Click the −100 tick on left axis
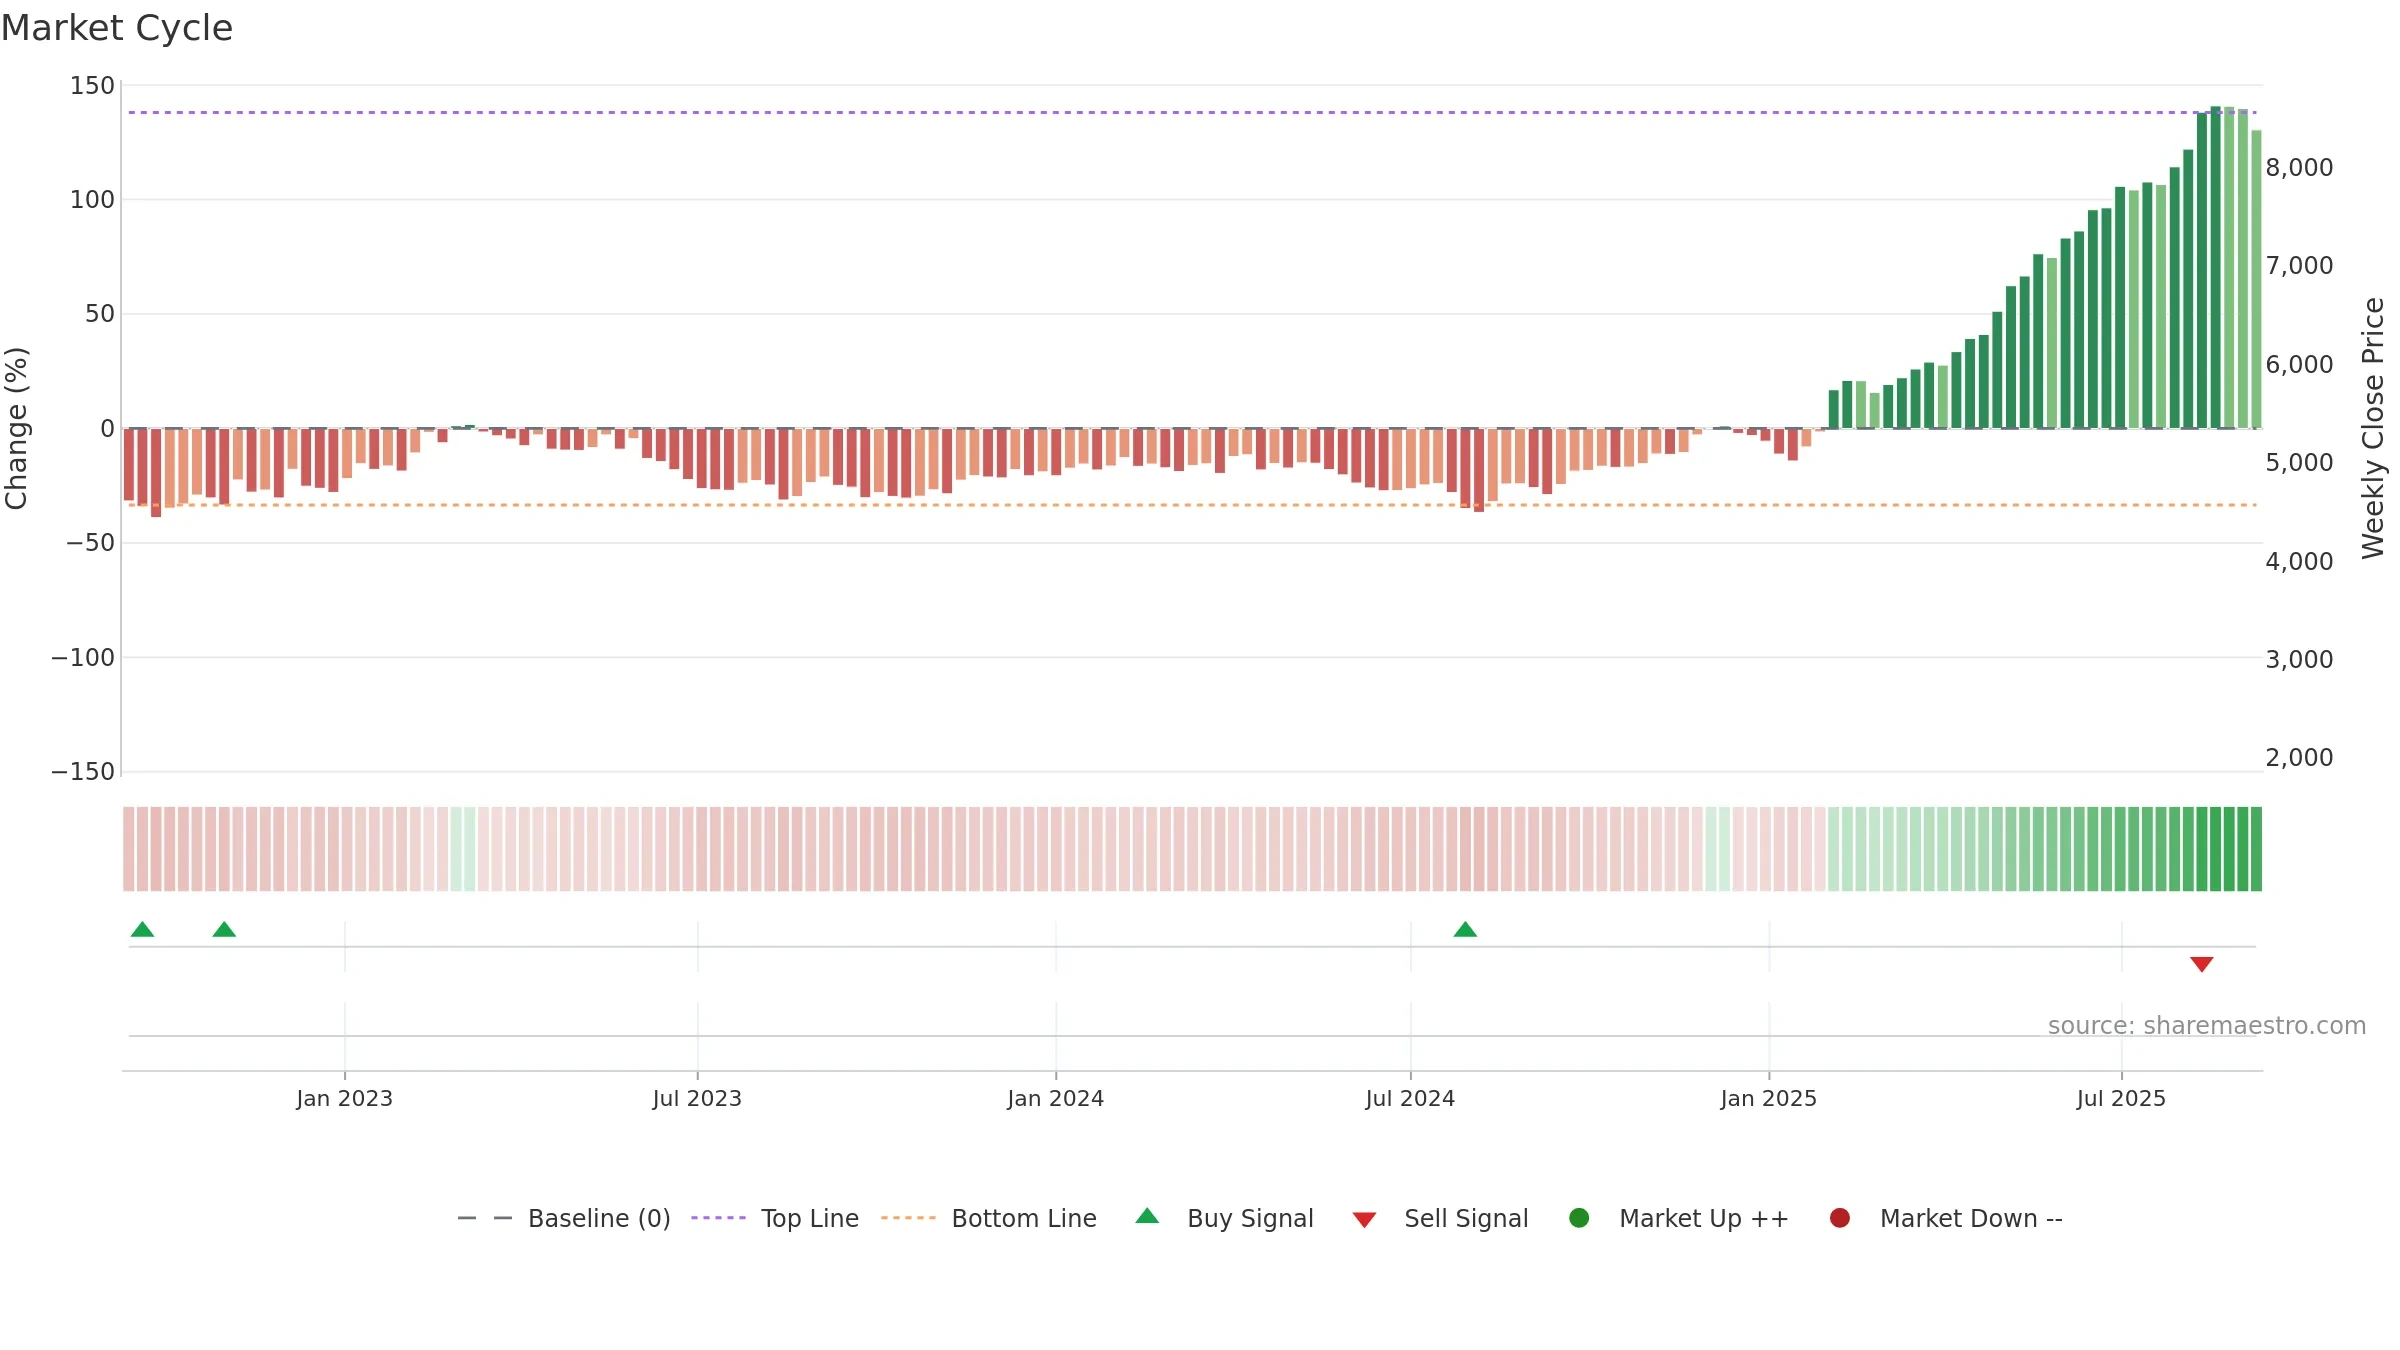 pos(83,658)
